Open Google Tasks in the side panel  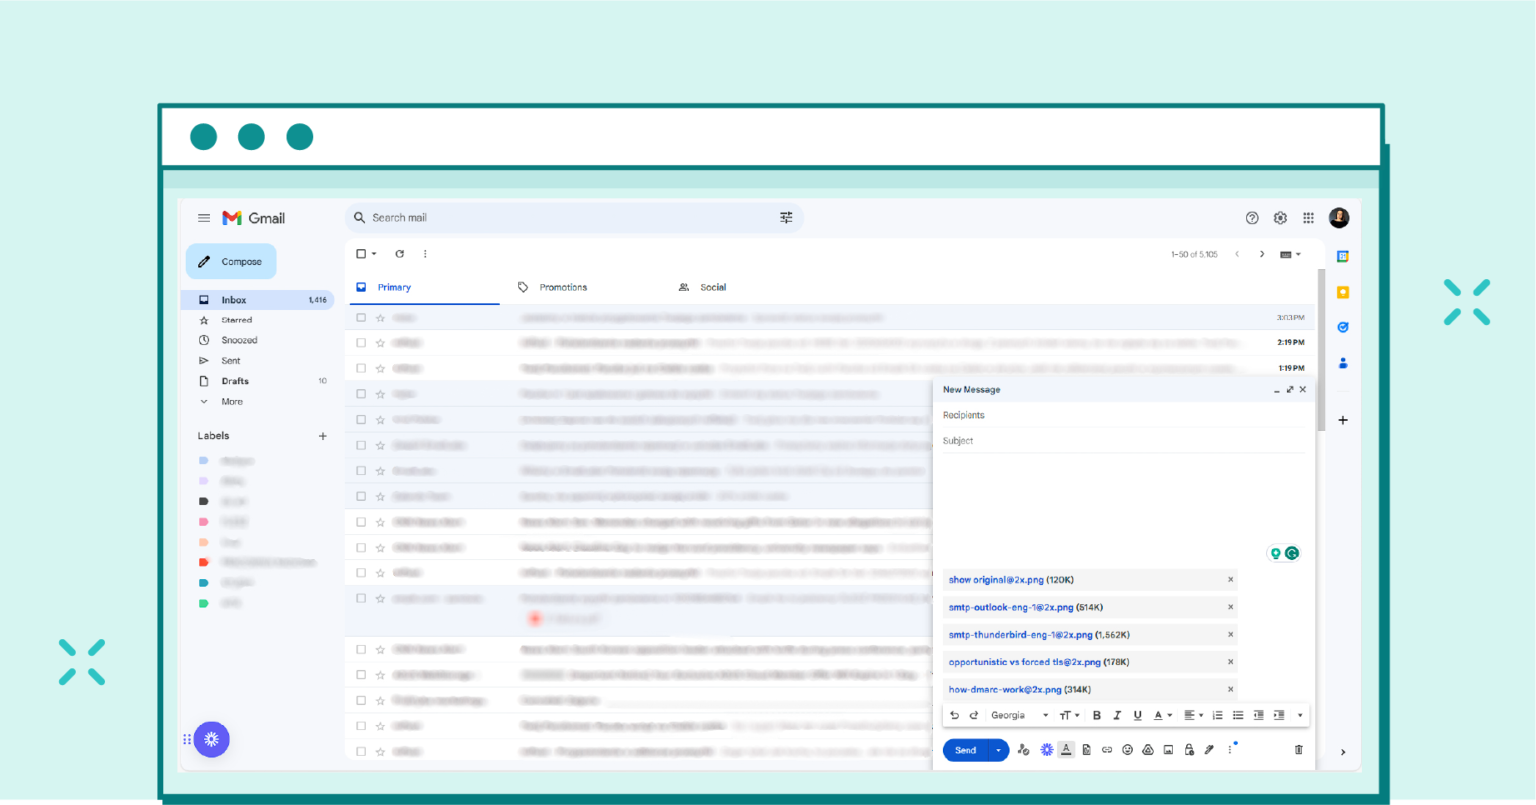(x=1342, y=327)
